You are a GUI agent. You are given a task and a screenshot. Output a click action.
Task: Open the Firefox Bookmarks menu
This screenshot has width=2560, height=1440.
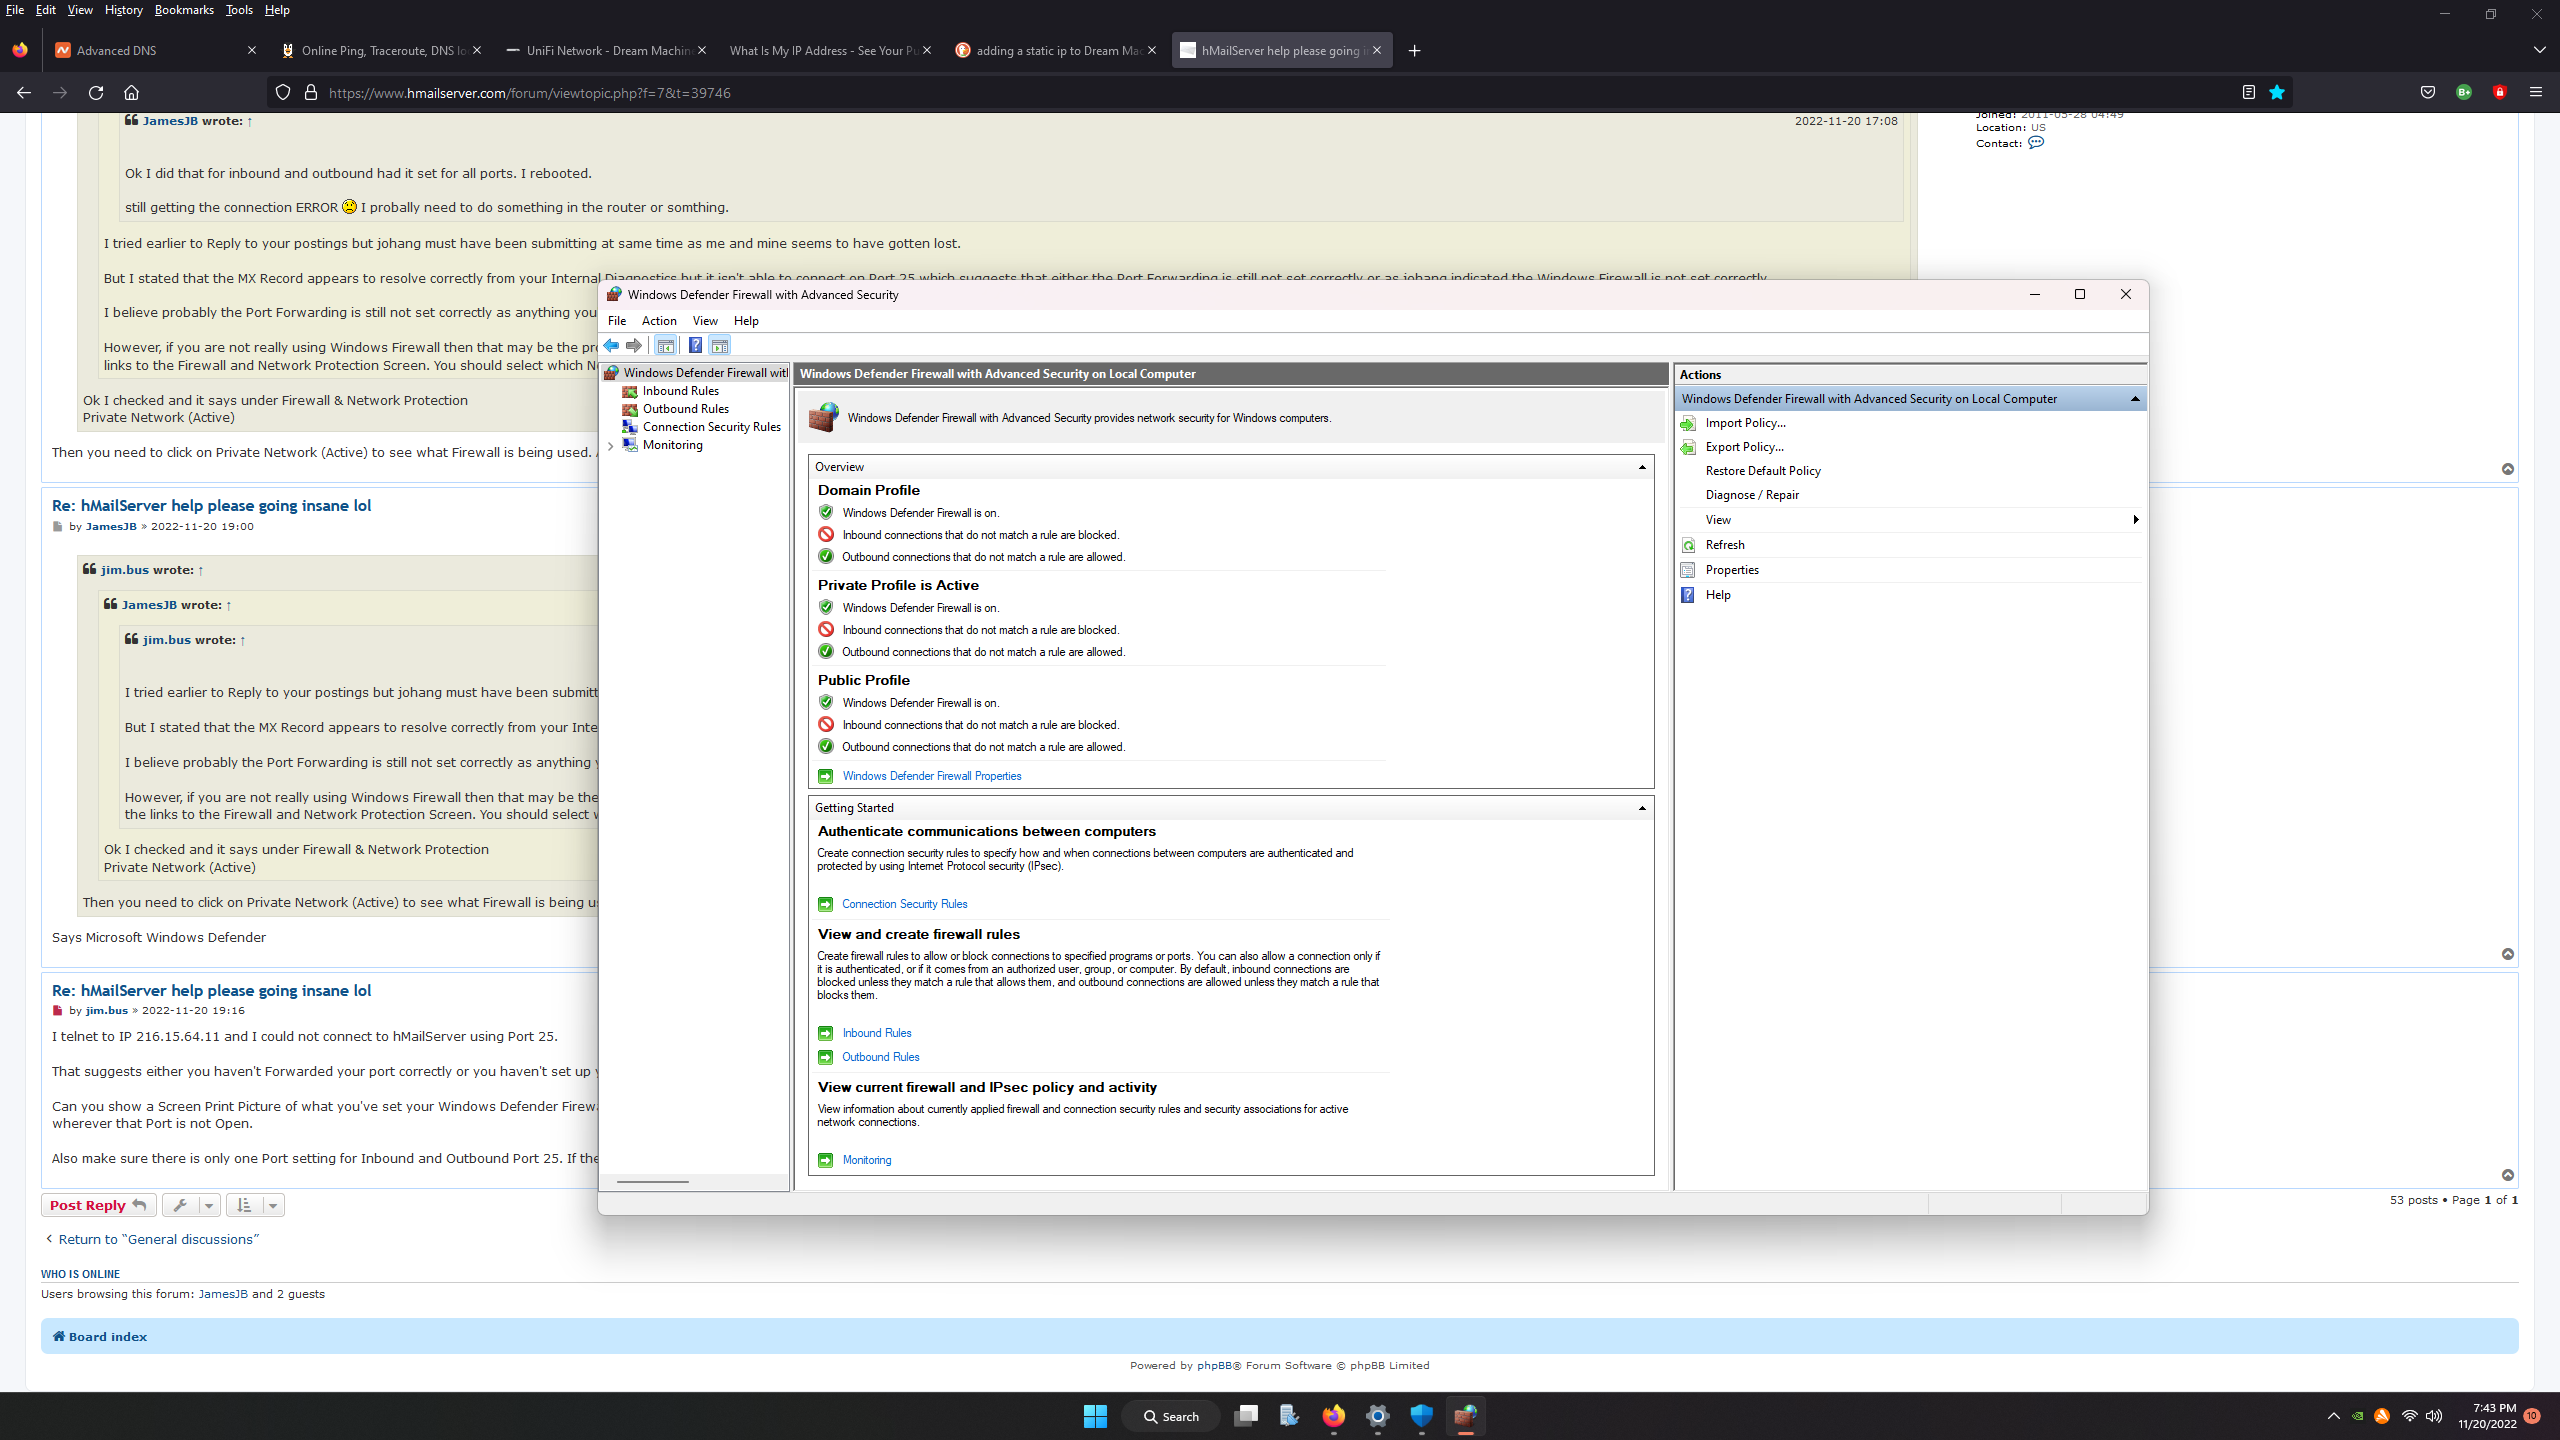click(x=184, y=10)
